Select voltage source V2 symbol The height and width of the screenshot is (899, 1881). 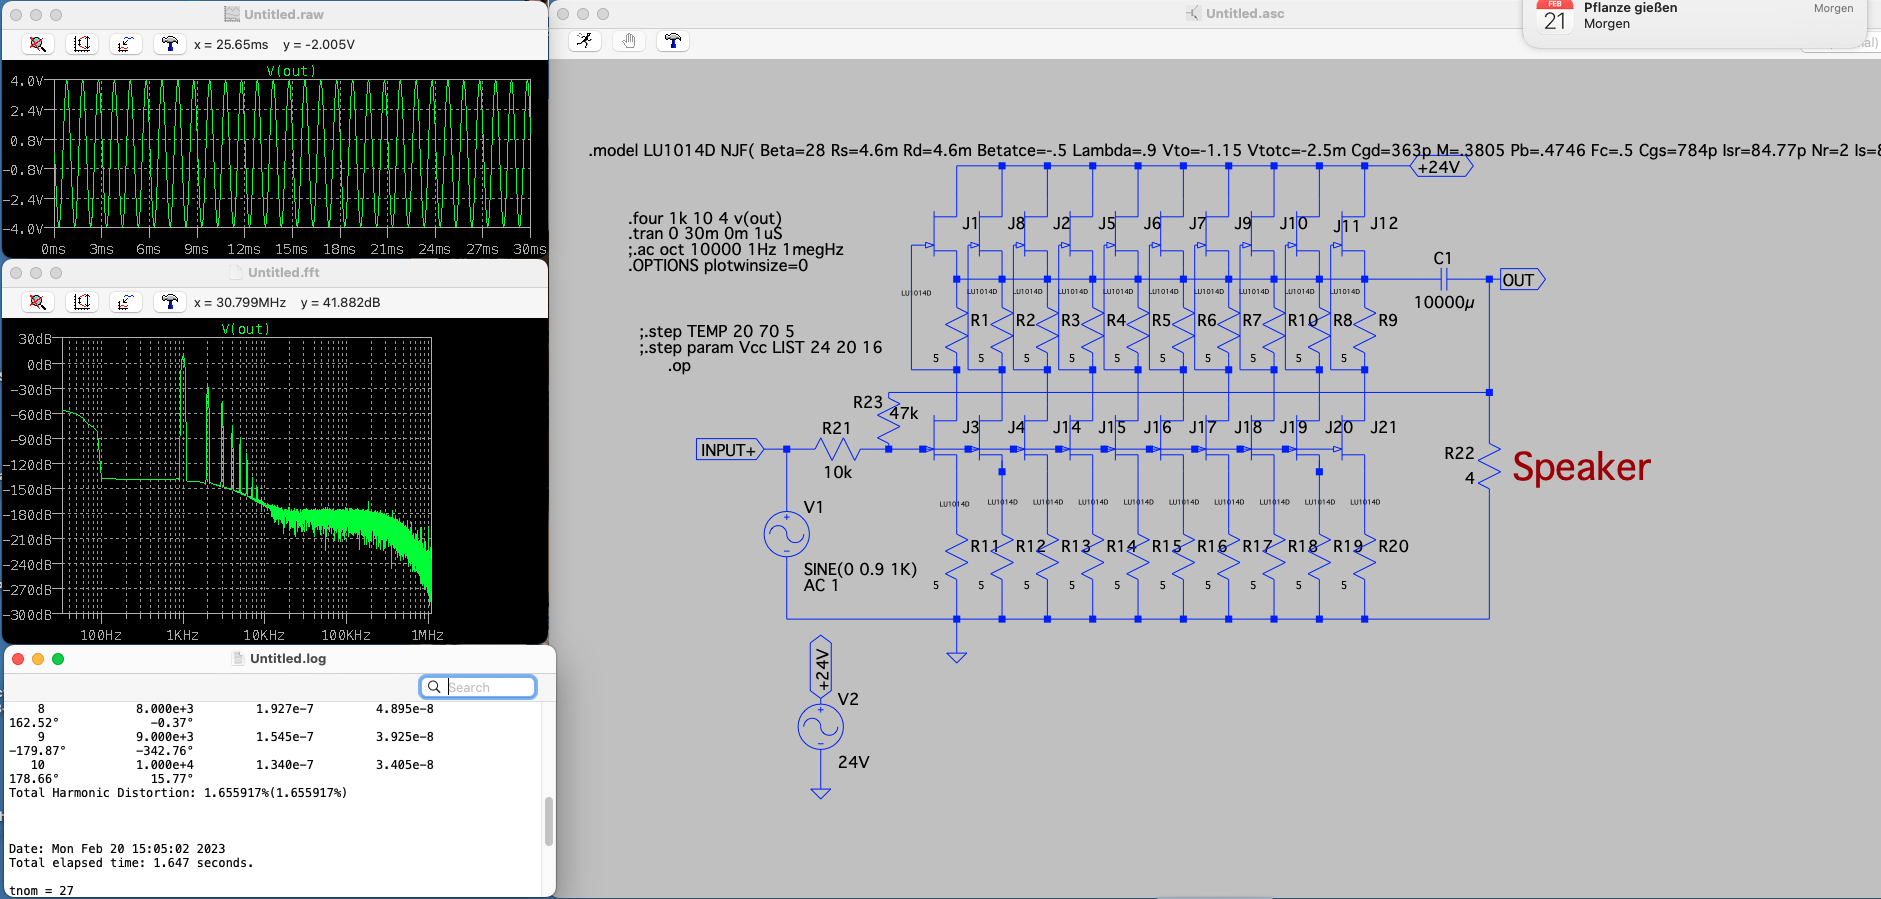pos(820,727)
